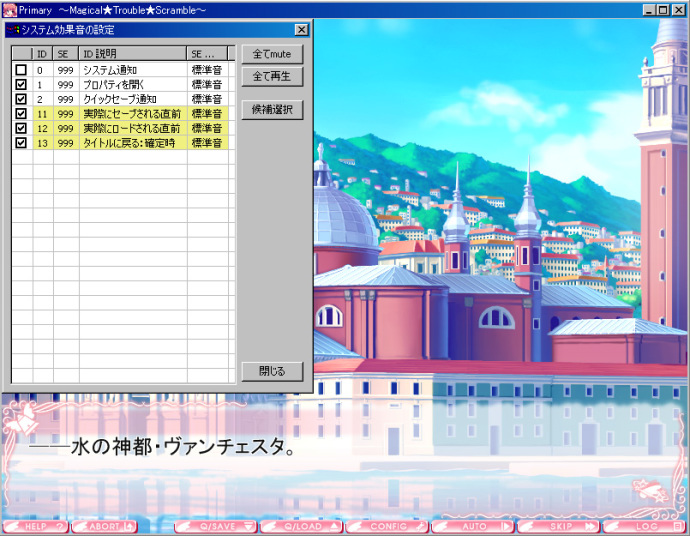Select the 実際にロードされる直前 description cell
Viewport: 690px width, 536px height.
pos(133,128)
